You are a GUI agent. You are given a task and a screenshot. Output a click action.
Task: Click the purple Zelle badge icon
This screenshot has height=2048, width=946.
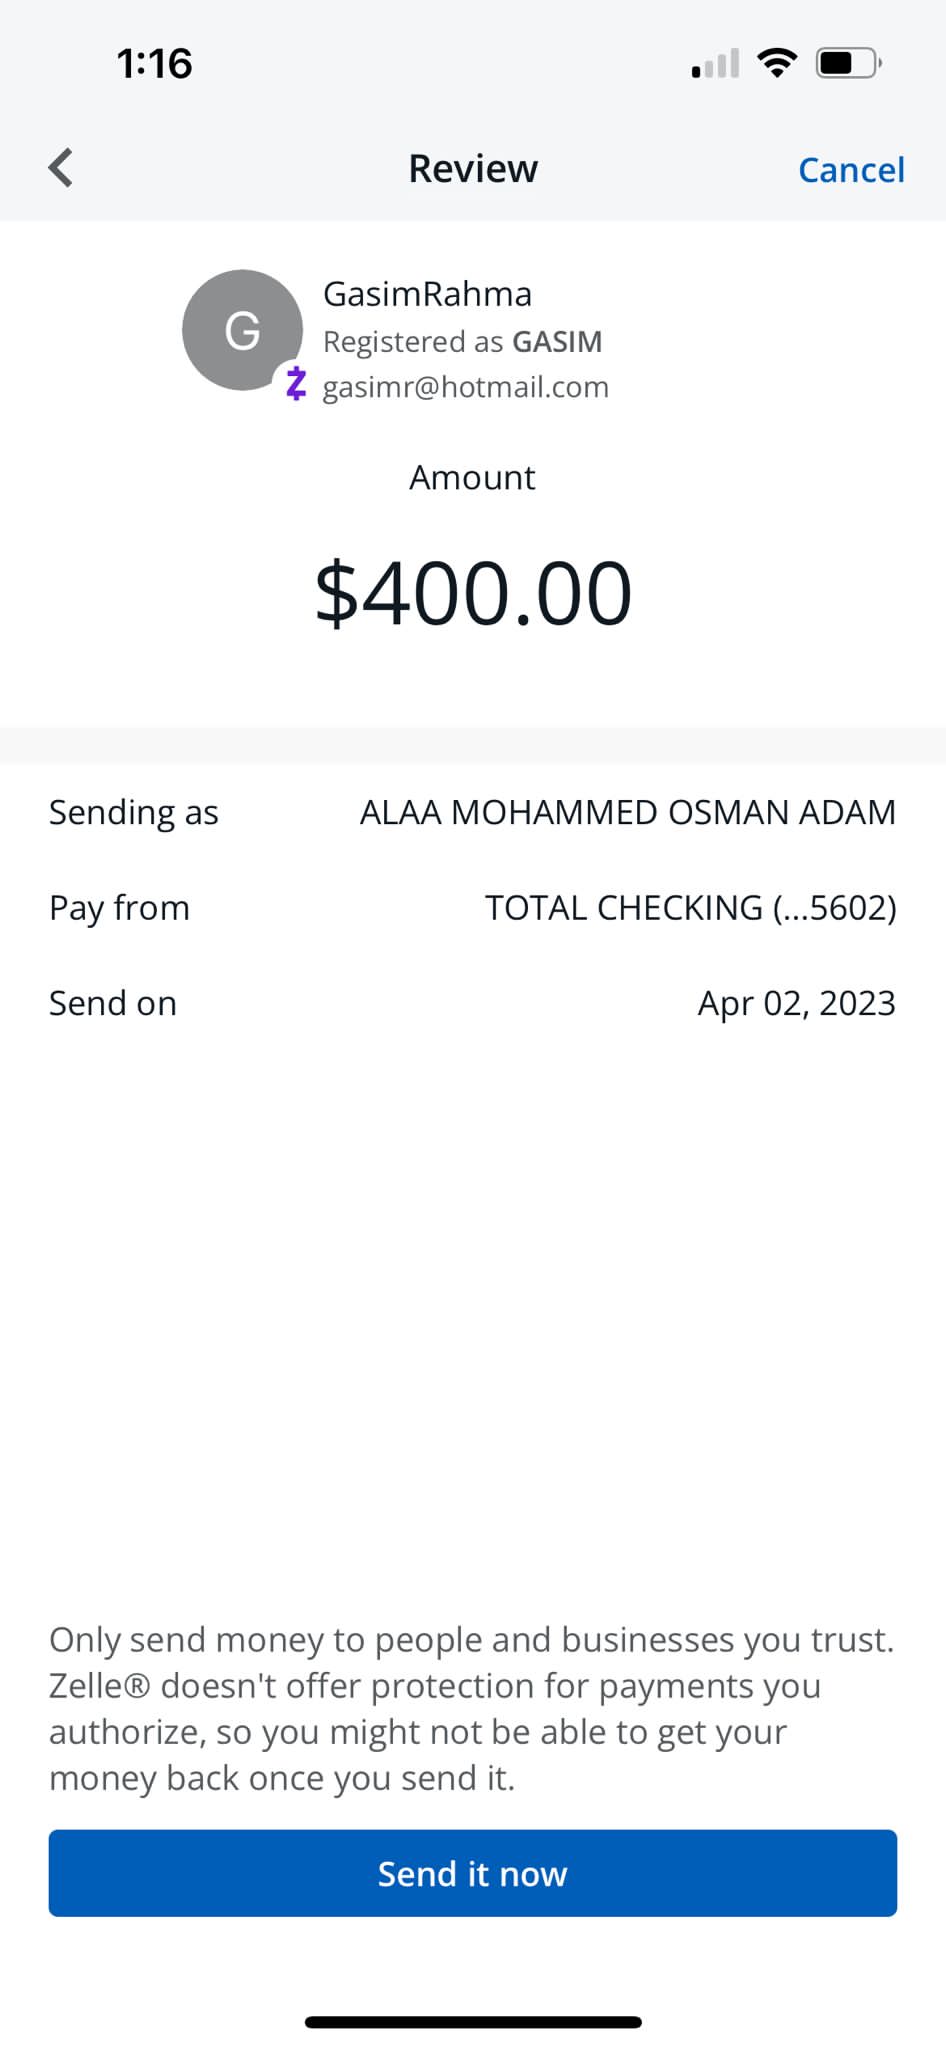295,384
